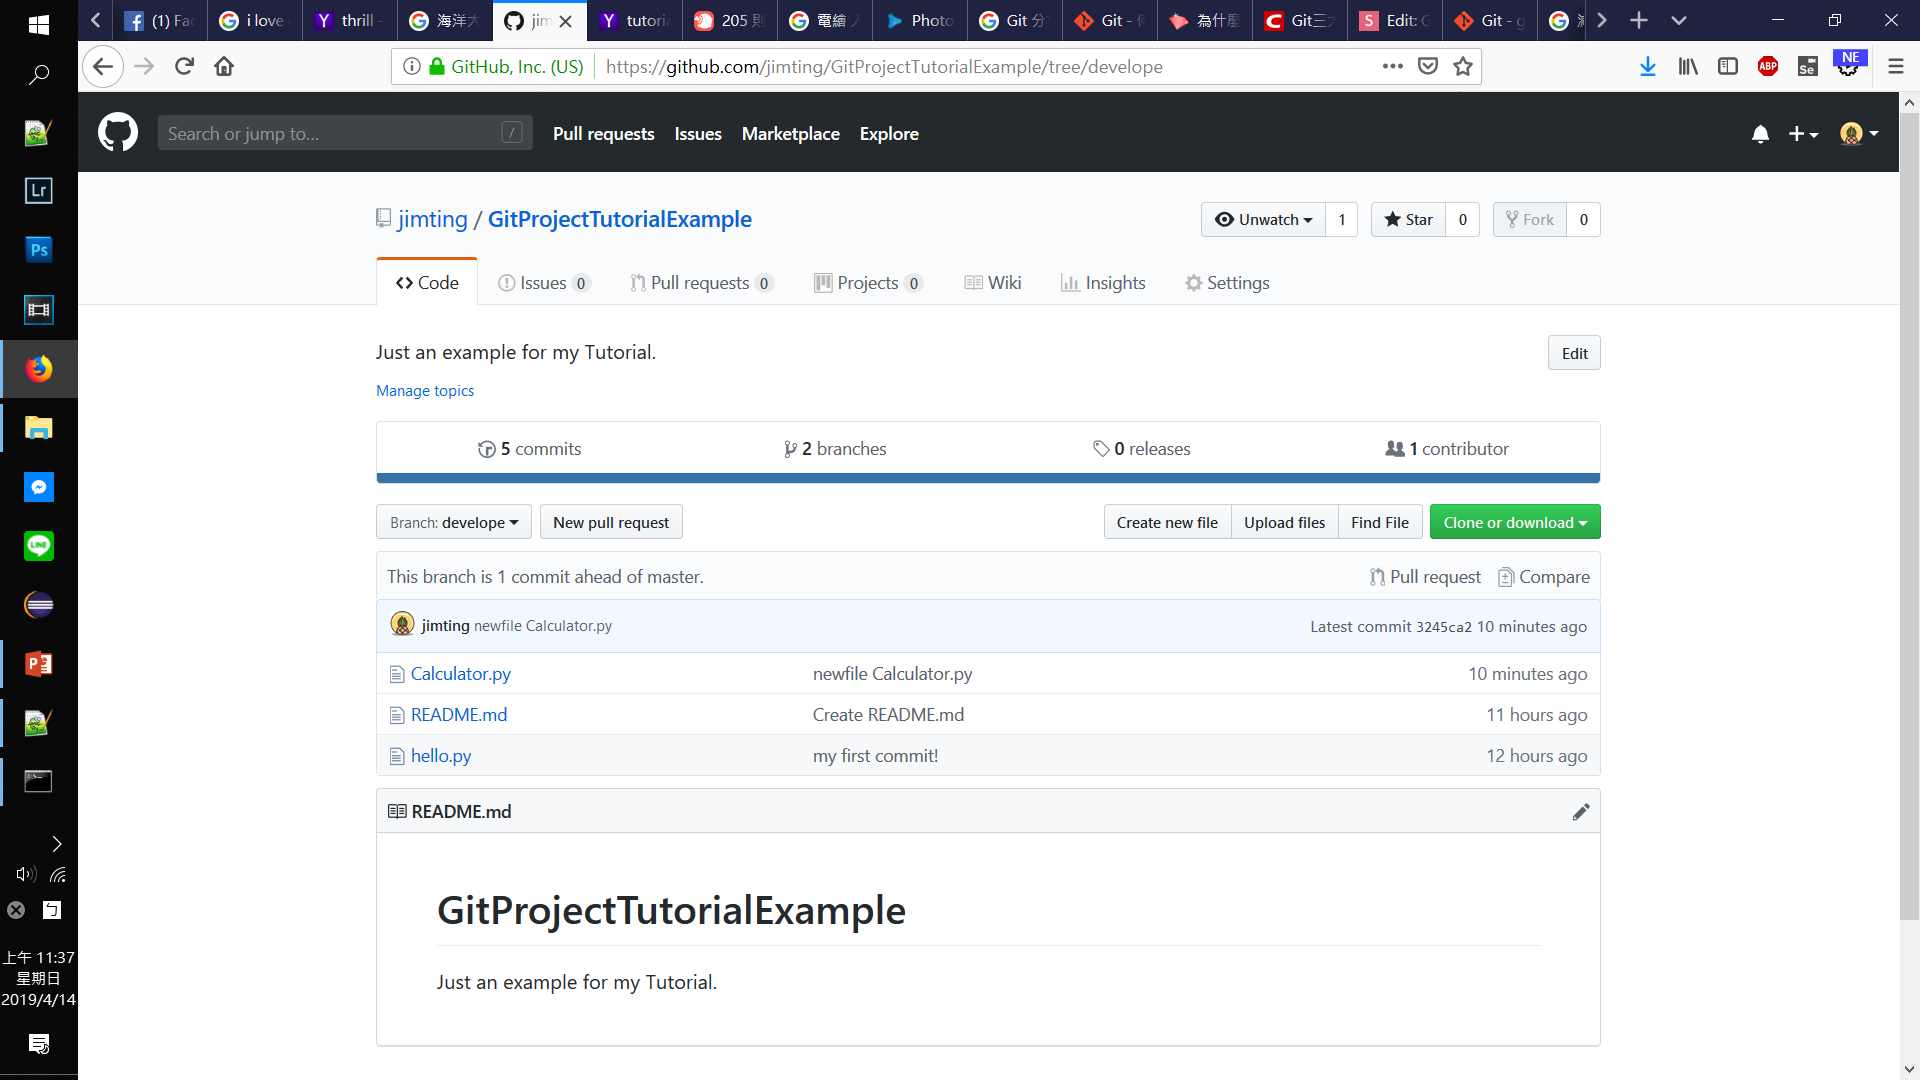This screenshot has height=1080, width=1920.
Task: Click the Firefox home icon
Action: (224, 66)
